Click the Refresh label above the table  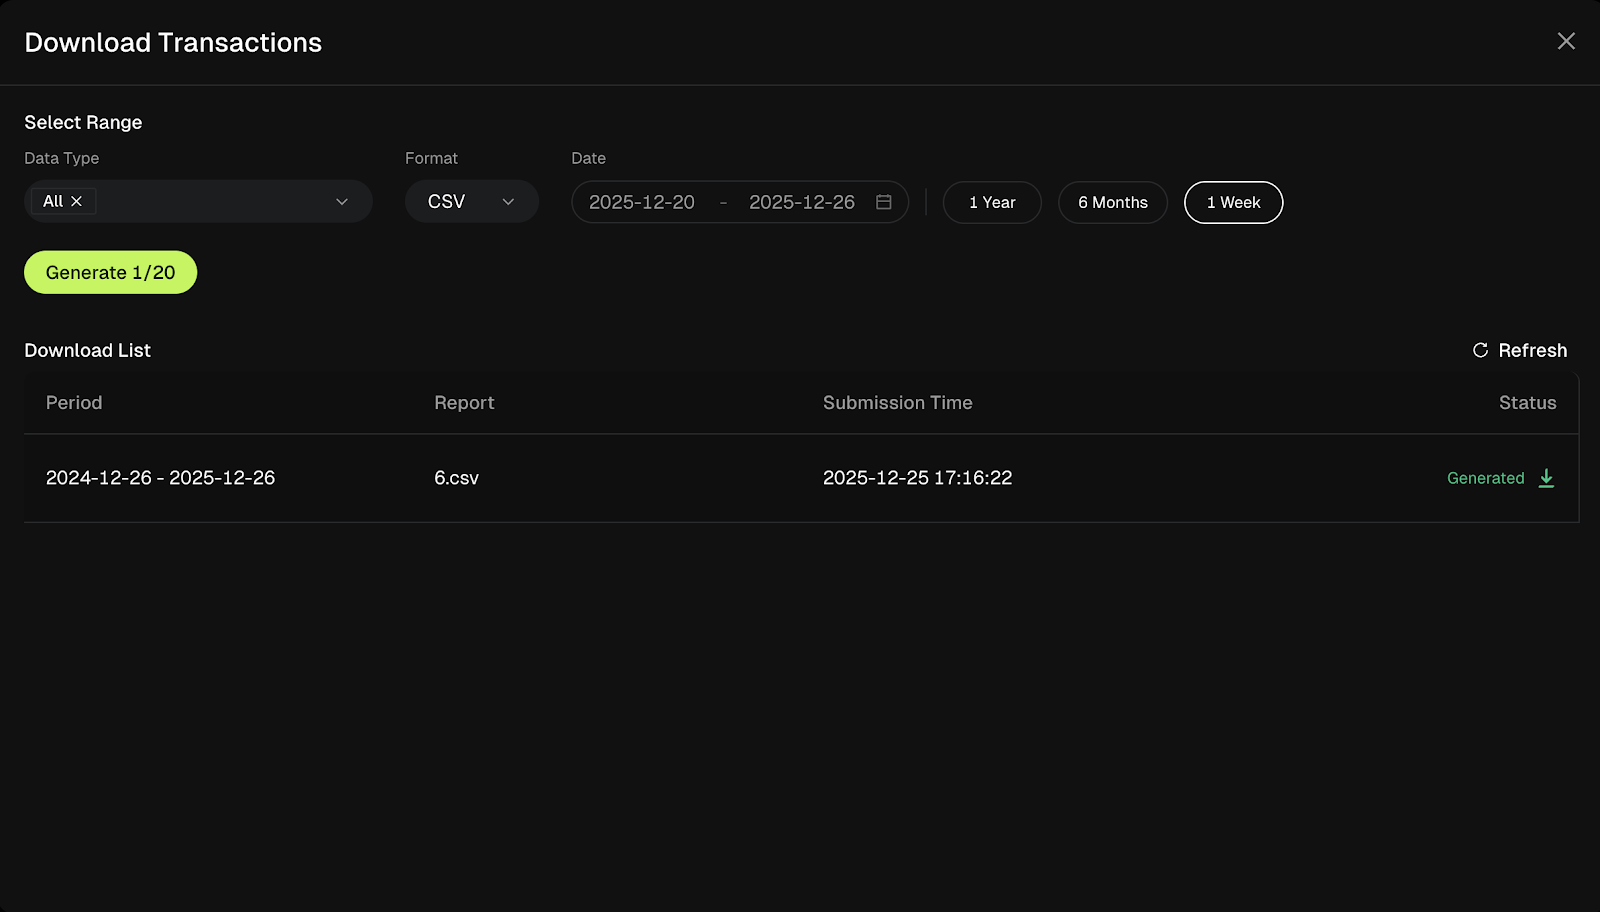coord(1533,350)
